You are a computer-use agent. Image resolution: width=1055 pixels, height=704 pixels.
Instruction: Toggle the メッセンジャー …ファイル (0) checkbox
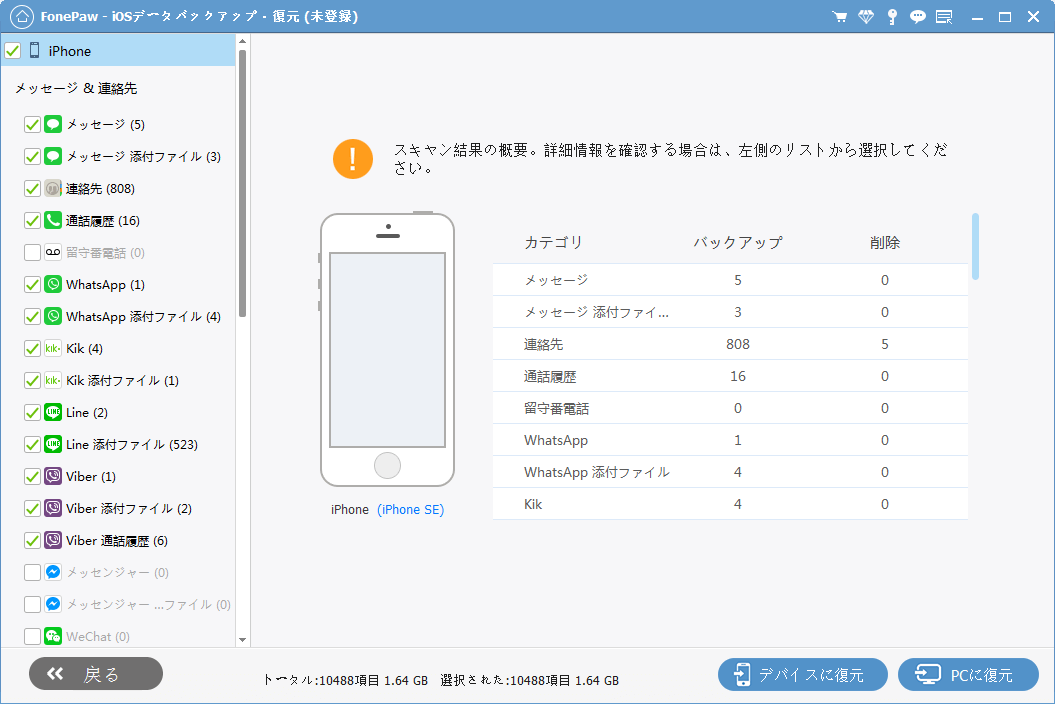tap(32, 604)
